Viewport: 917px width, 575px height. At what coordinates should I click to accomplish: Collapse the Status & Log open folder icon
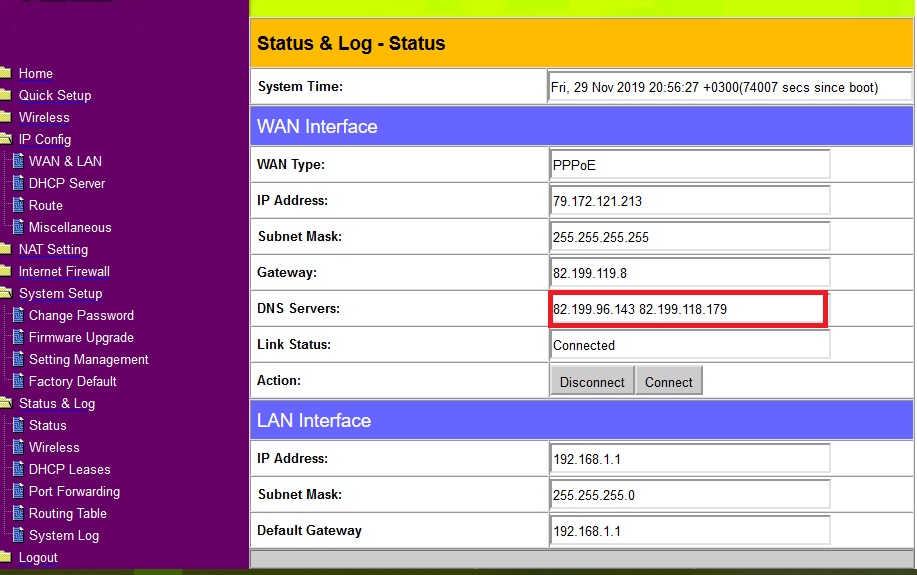pos(6,403)
